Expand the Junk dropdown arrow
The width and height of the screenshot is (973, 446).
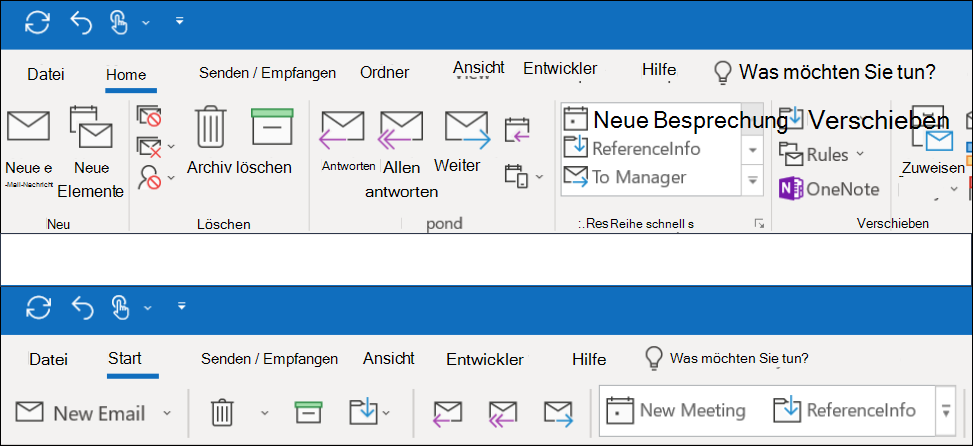click(x=171, y=178)
